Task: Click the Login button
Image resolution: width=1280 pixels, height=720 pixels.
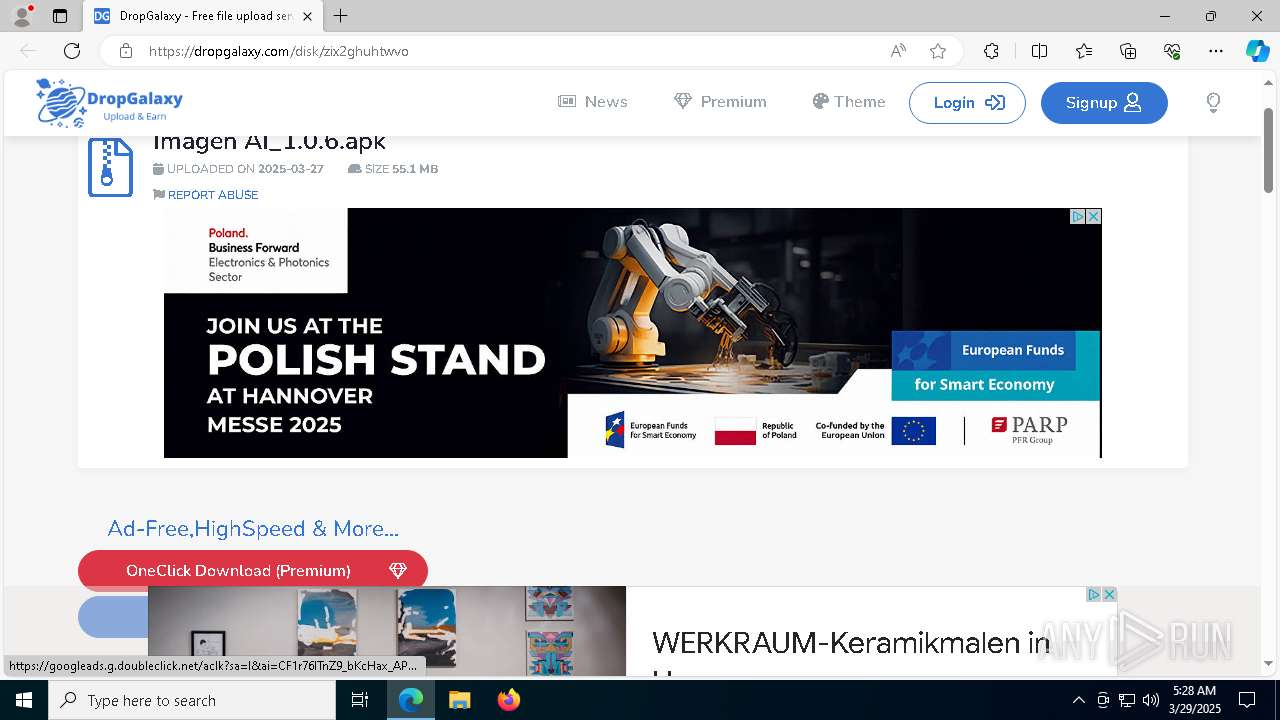Action: pos(967,103)
